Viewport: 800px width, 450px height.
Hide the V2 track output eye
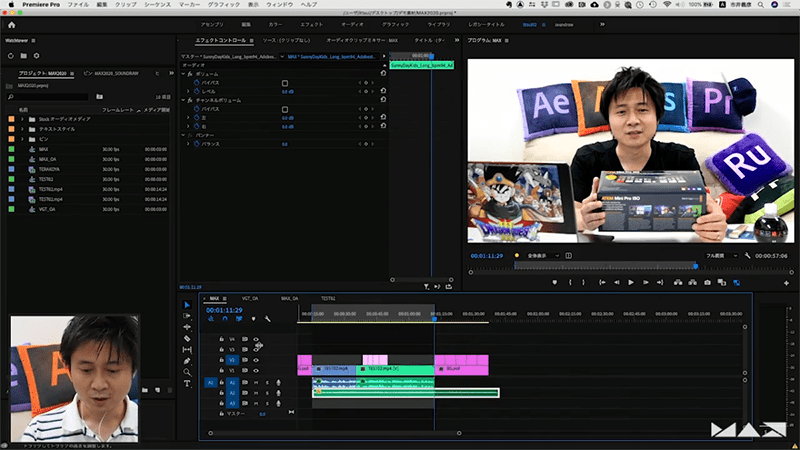[256, 360]
